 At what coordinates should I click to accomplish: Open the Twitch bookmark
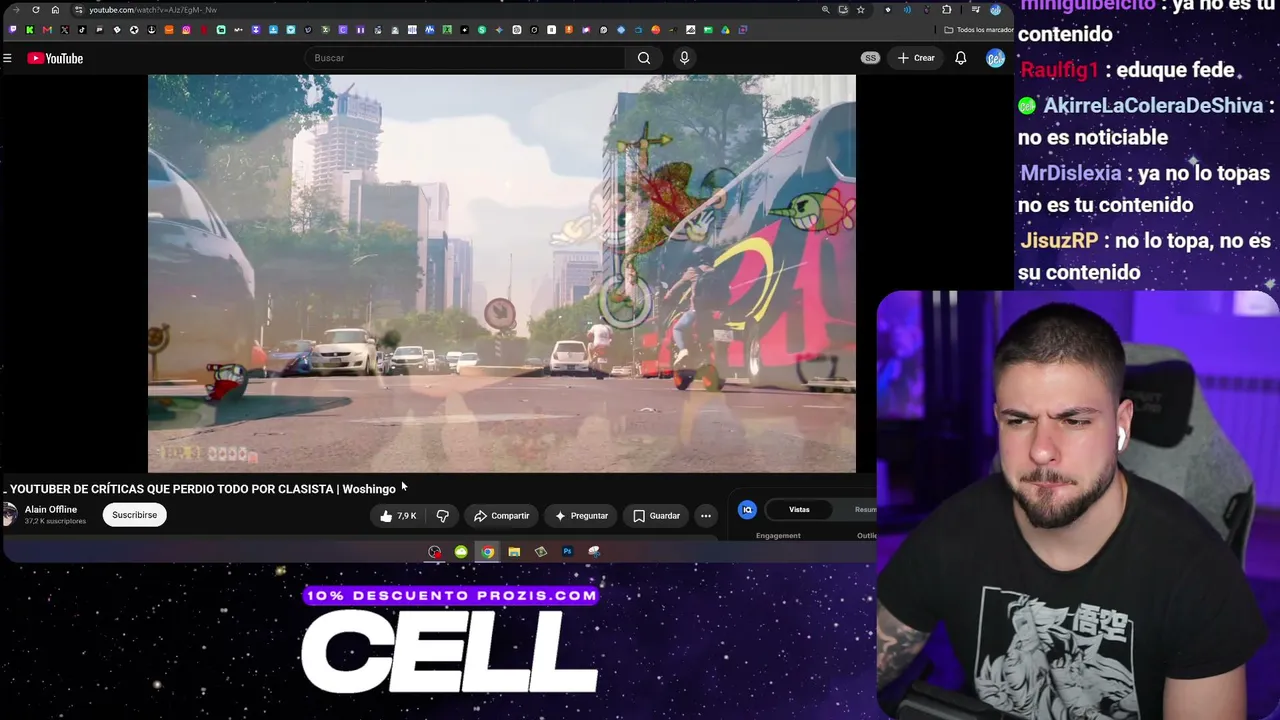pos(12,30)
